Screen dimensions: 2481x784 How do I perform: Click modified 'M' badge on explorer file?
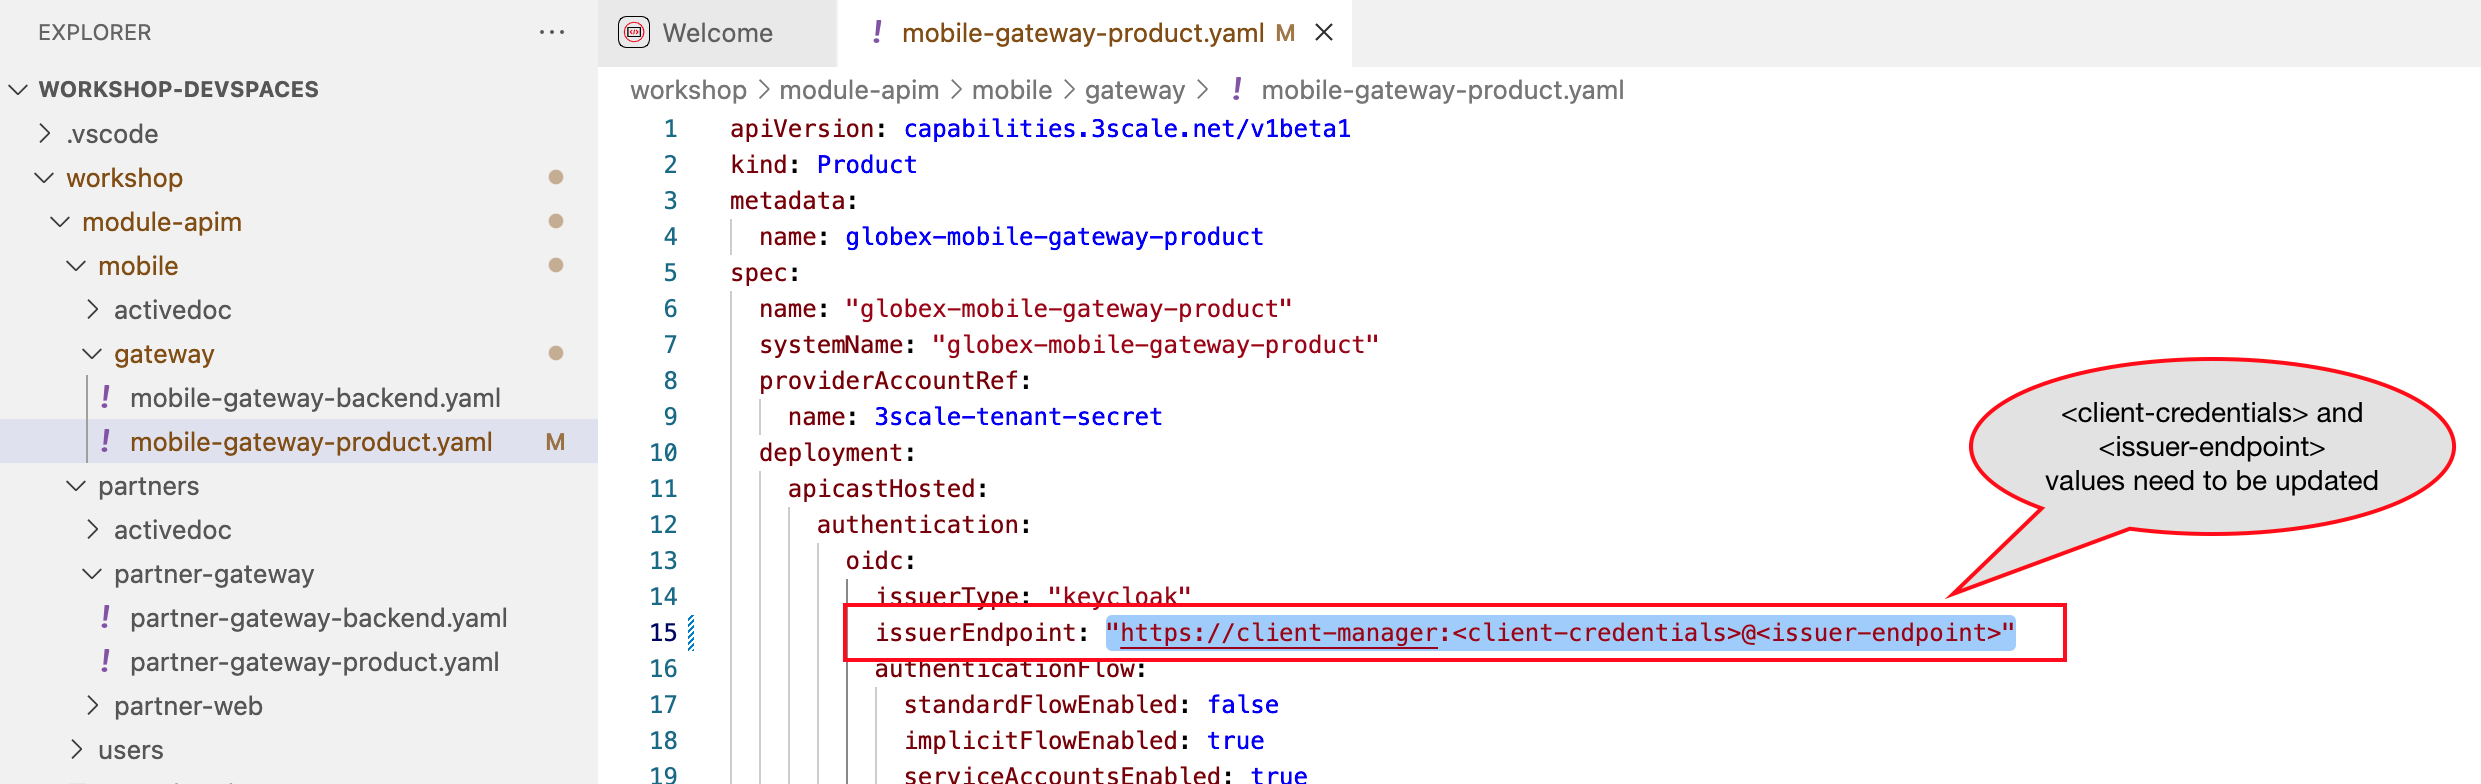click(x=555, y=441)
